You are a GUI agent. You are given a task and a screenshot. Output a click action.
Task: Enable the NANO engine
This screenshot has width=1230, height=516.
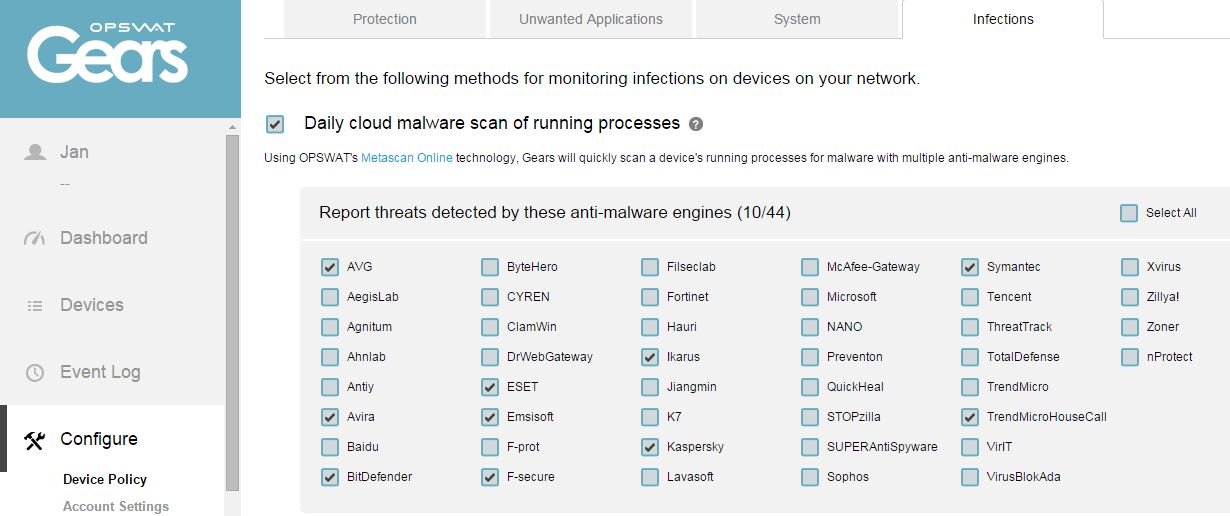(x=810, y=327)
